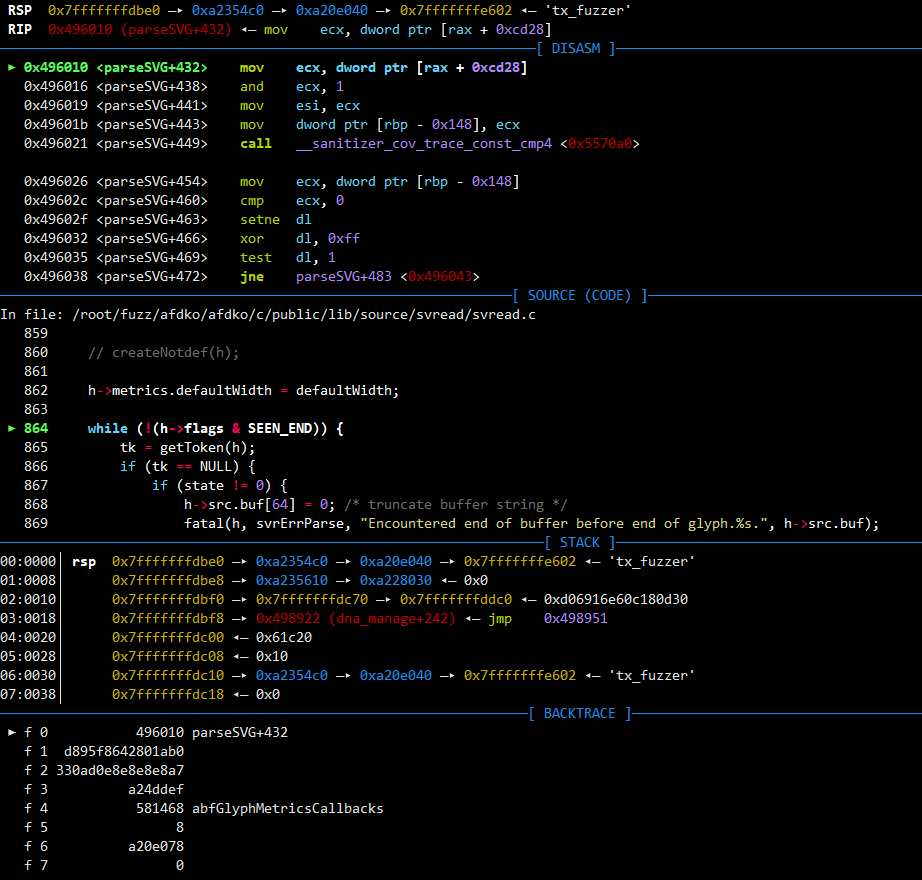922x880 pixels.
Task: Click the xor dl, 0xff instruction
Action: point(300,239)
